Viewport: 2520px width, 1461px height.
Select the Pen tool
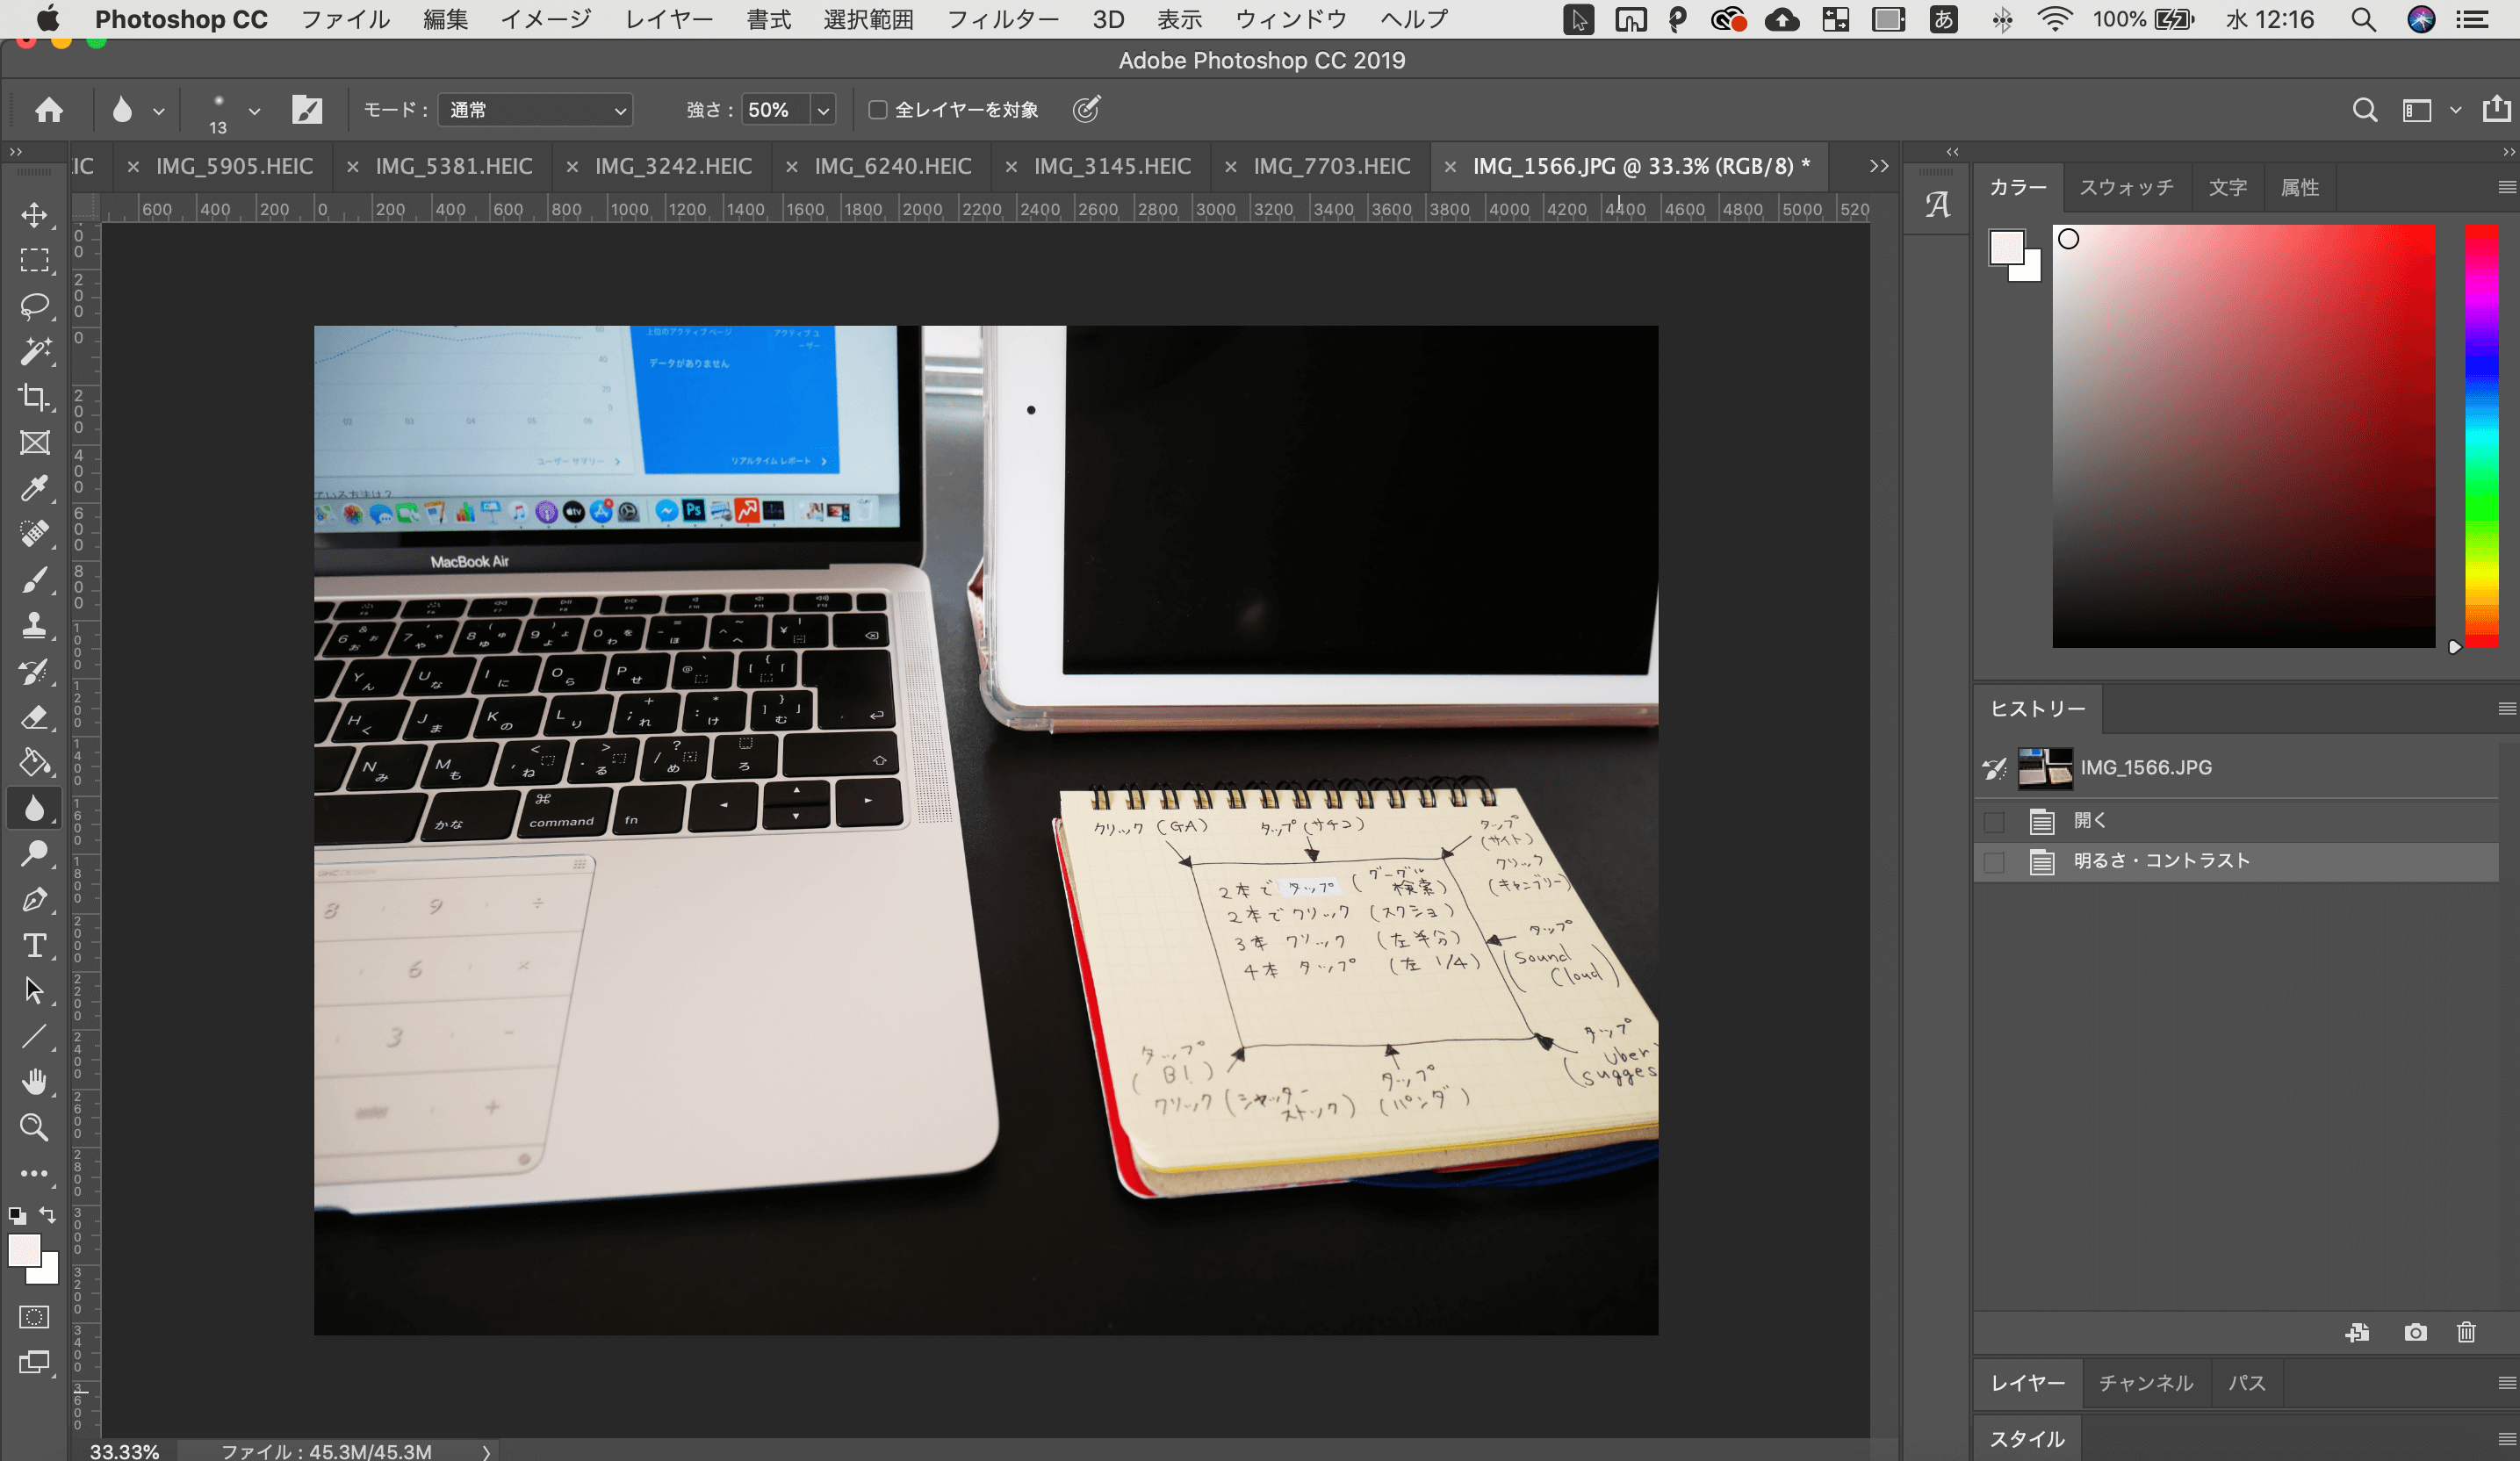point(35,899)
